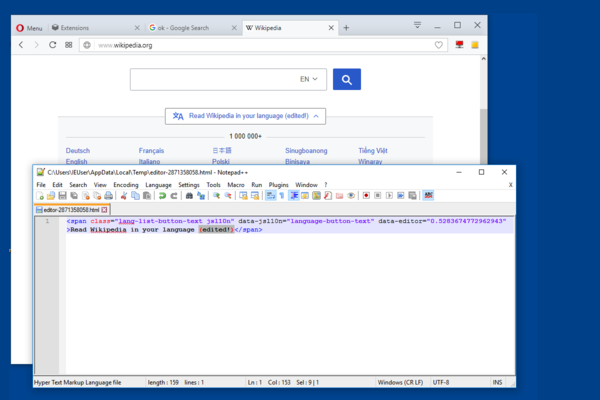This screenshot has height=400, width=600.
Task: Open the Edit menu in Notepad++
Action: click(x=57, y=185)
